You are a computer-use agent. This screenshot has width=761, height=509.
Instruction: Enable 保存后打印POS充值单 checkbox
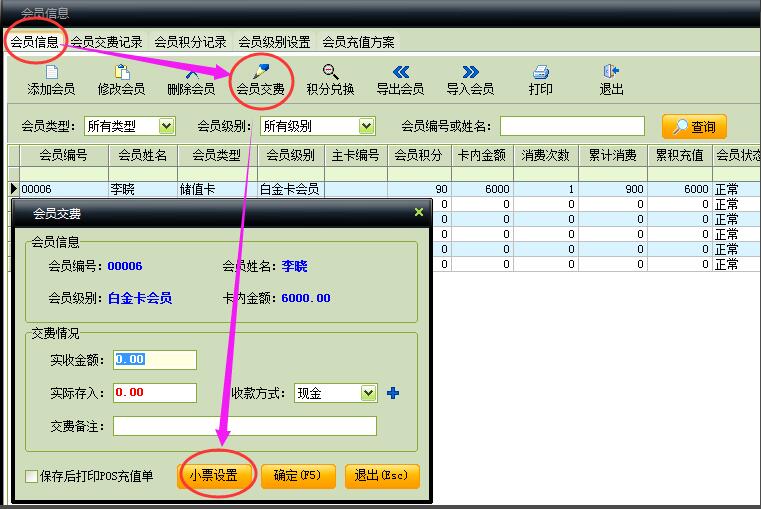pyautogui.click(x=31, y=476)
